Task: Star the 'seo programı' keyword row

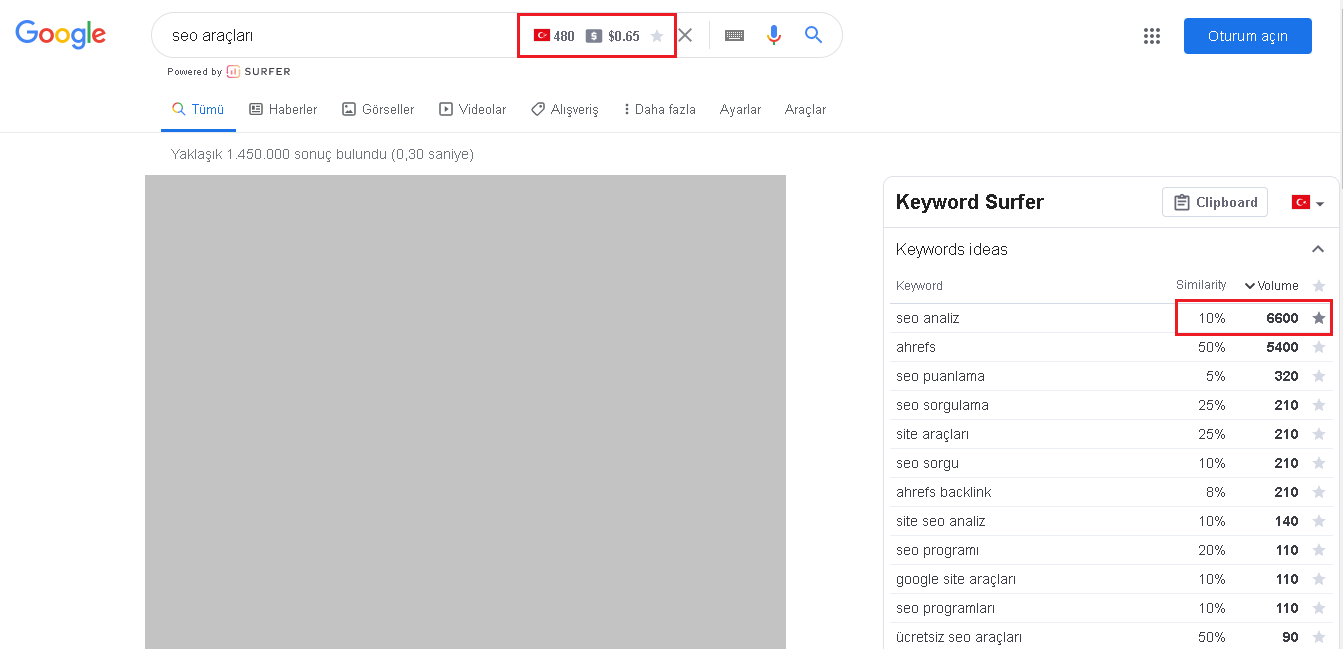Action: pyautogui.click(x=1319, y=550)
